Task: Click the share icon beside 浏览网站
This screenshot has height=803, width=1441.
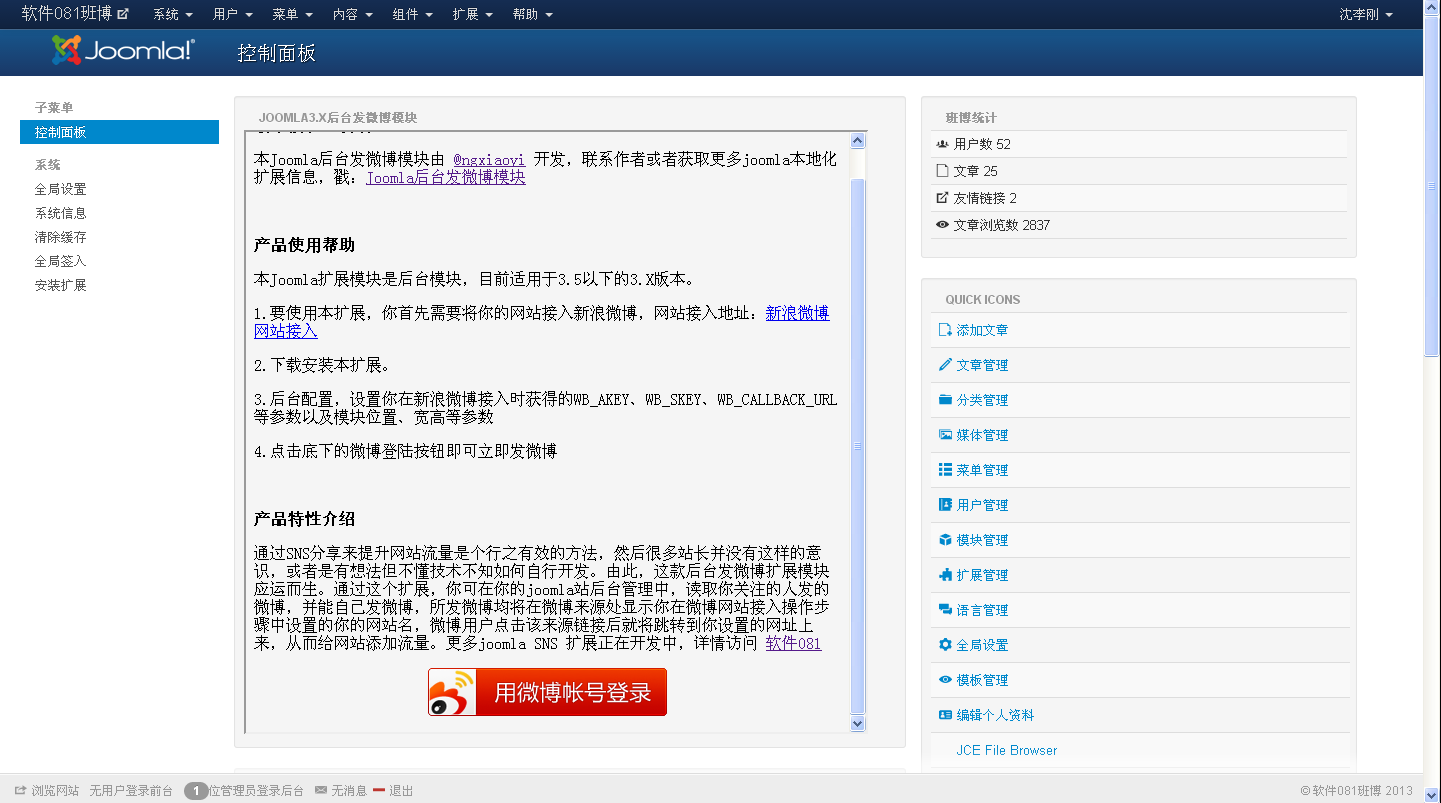Action: tap(20, 790)
